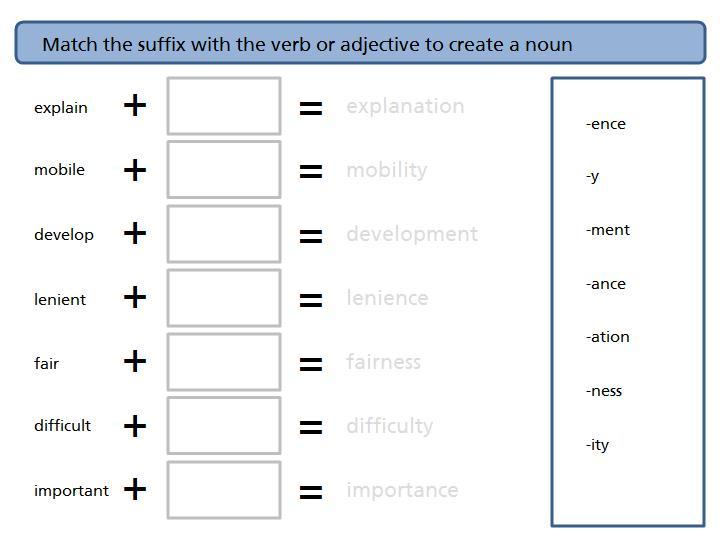Select the -ence suffix
720x540 pixels.
click(605, 124)
